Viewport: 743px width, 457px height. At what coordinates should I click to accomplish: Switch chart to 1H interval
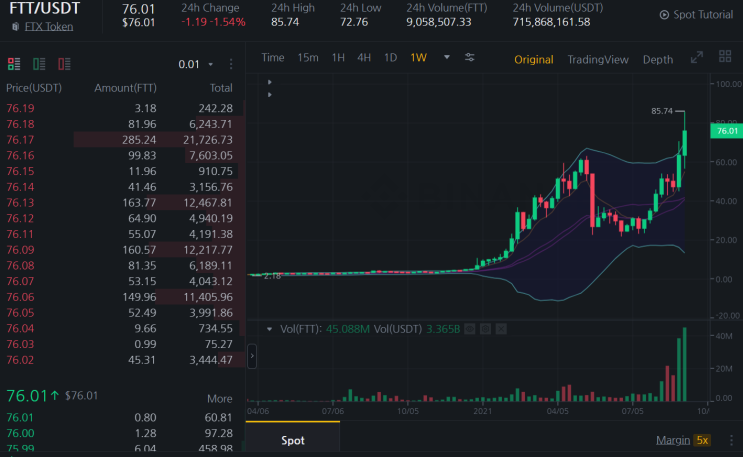pyautogui.click(x=338, y=58)
